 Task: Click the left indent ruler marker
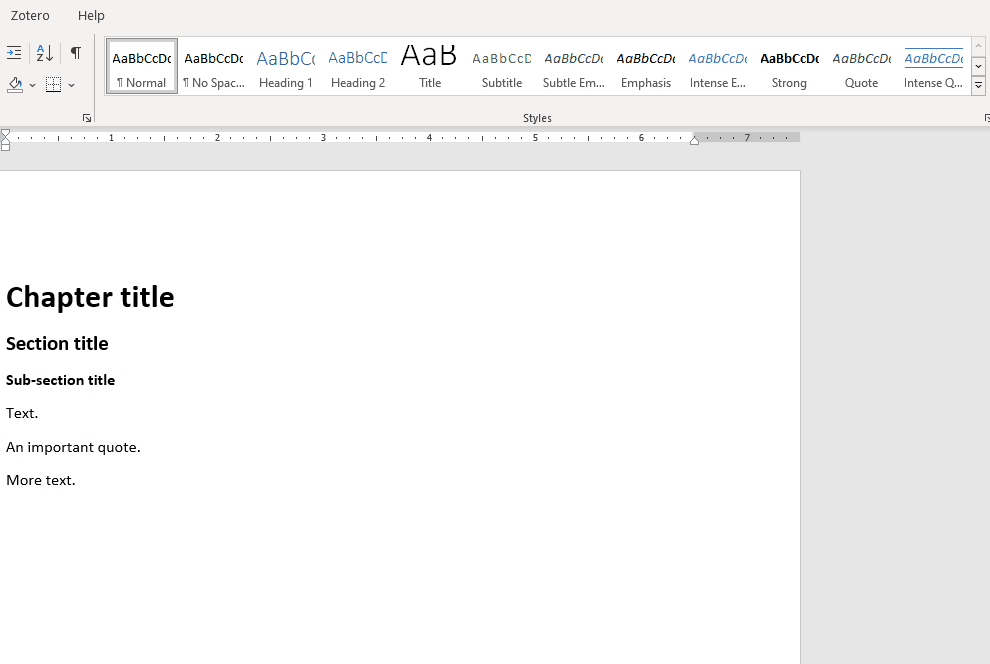pyautogui.click(x=6, y=146)
